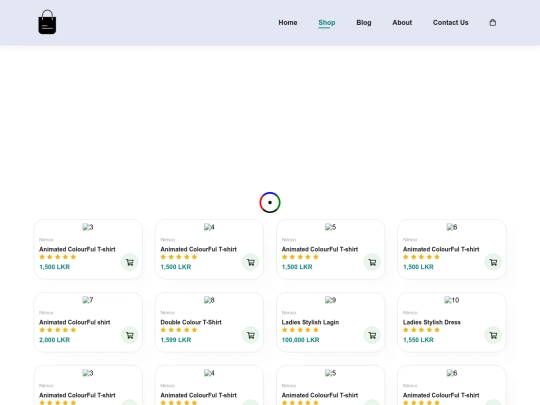This screenshot has height=405, width=540.
Task: Add top-row image 3 T-shirt priced 1,500 LKR to cart
Action: 129,262
